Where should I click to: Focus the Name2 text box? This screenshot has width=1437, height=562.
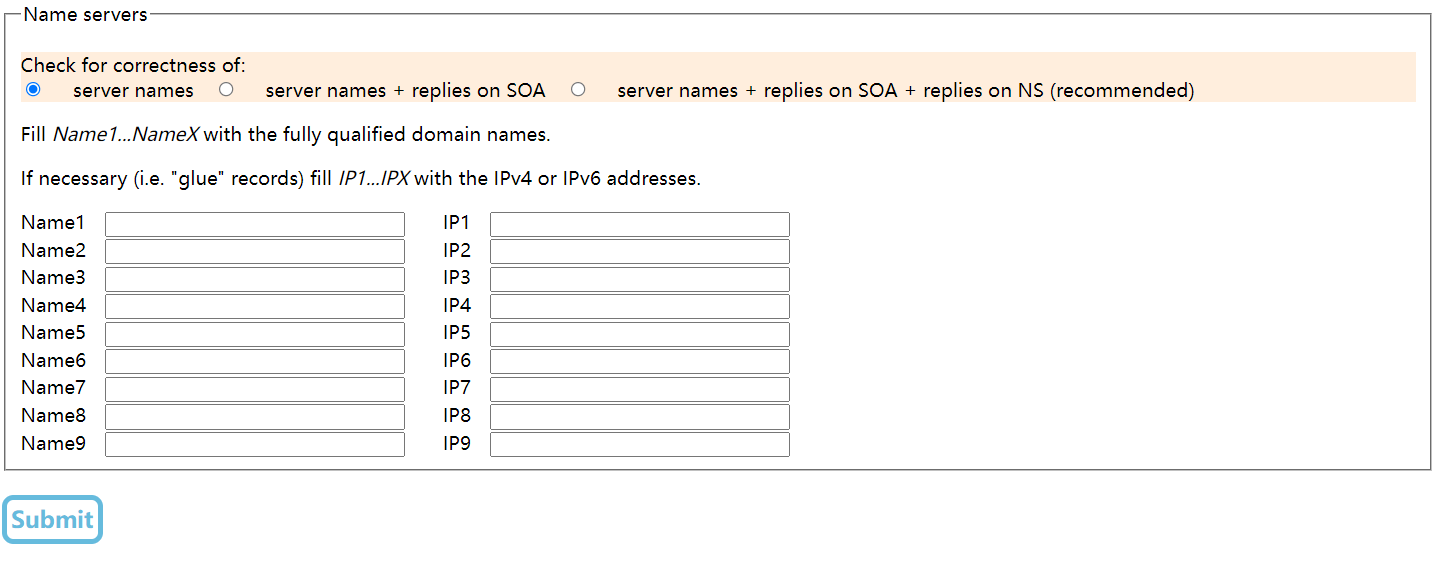(x=255, y=251)
